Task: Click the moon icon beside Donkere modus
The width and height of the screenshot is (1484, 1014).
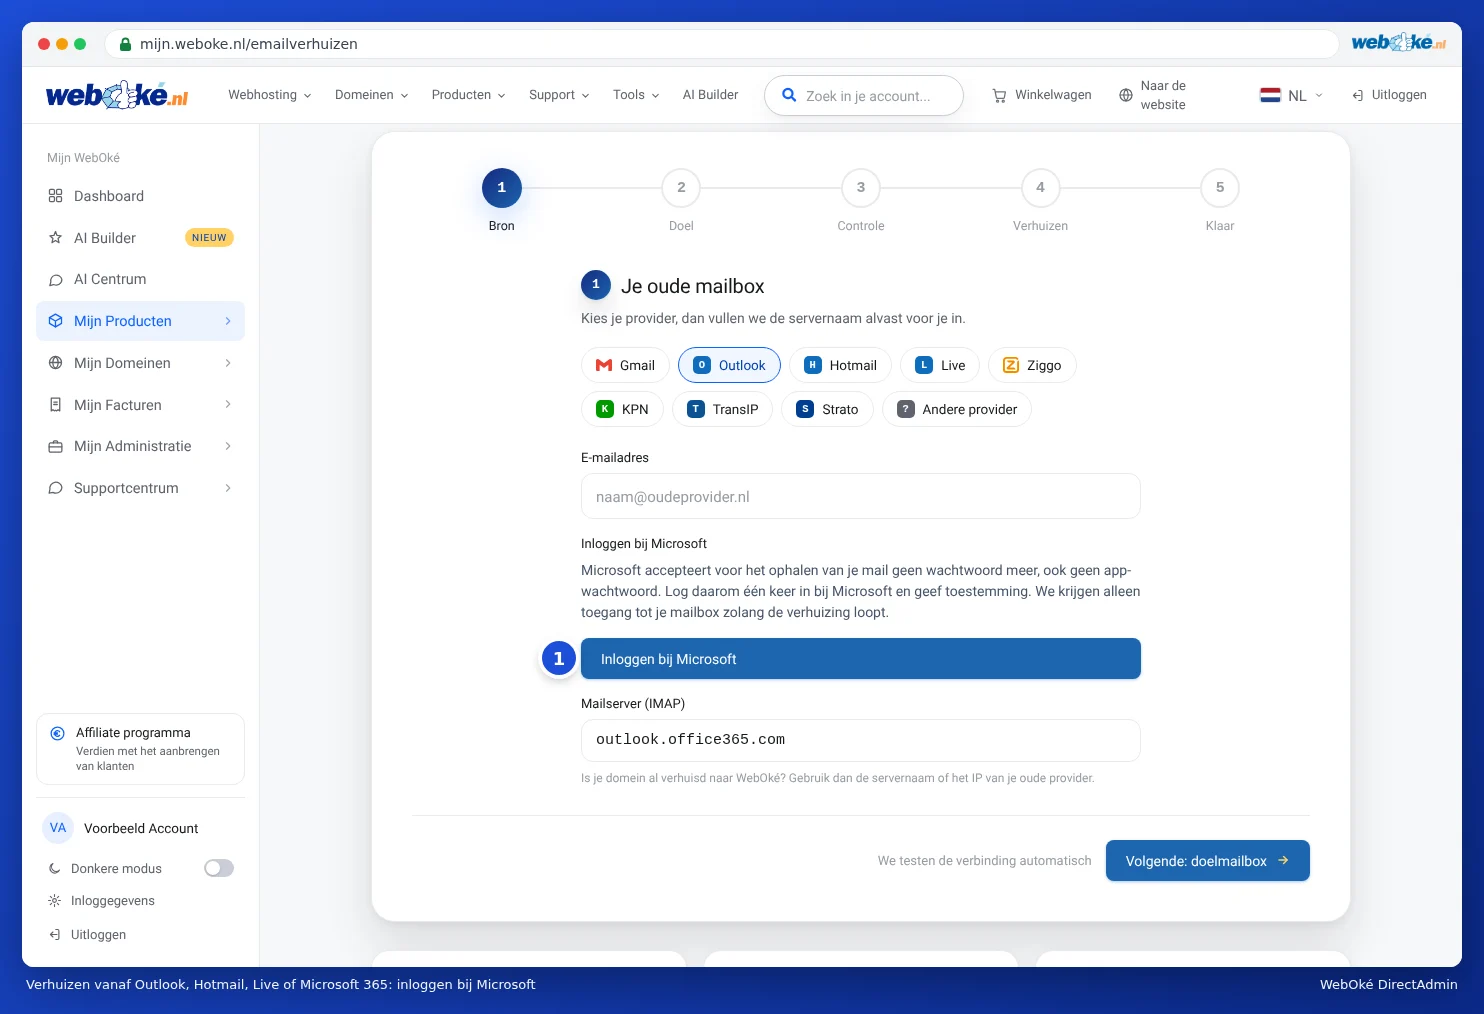Action: point(55,869)
